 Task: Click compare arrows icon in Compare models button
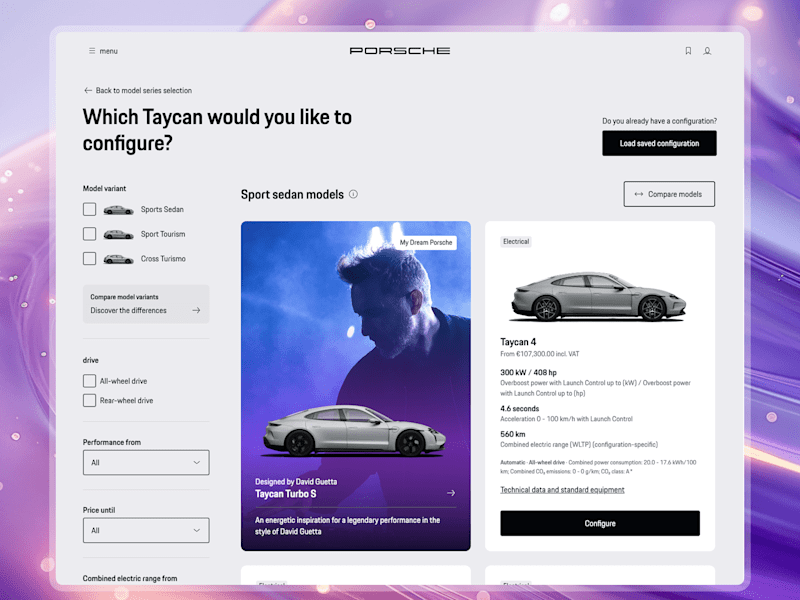639,194
